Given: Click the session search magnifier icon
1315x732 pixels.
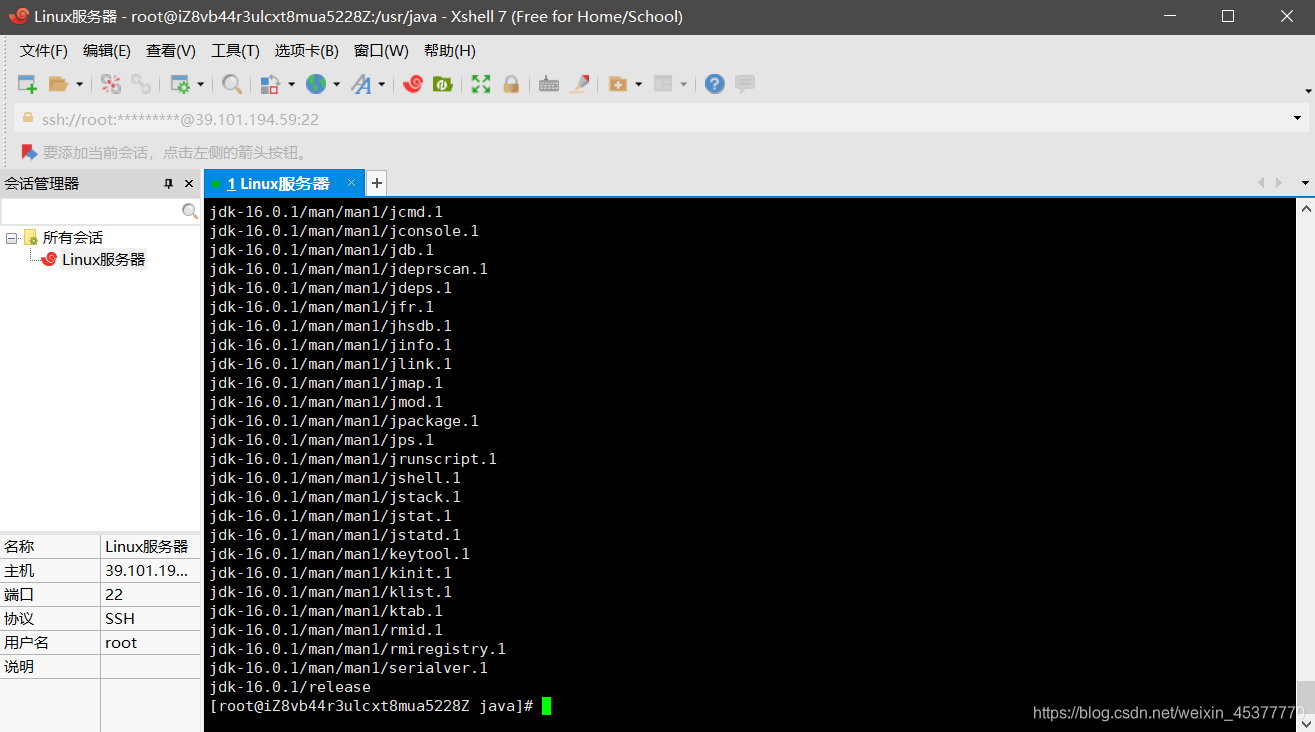Looking at the screenshot, I should 190,212.
